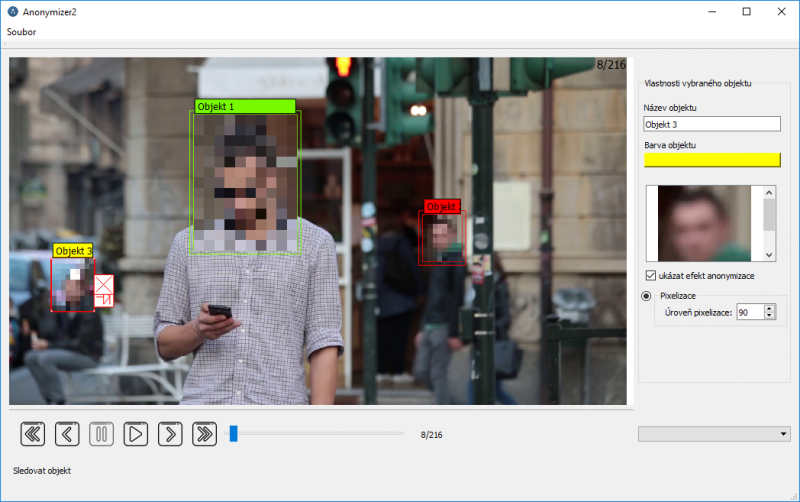This screenshot has width=800, height=502.
Task: Open the dropdown at bottom right
Action: 714,433
